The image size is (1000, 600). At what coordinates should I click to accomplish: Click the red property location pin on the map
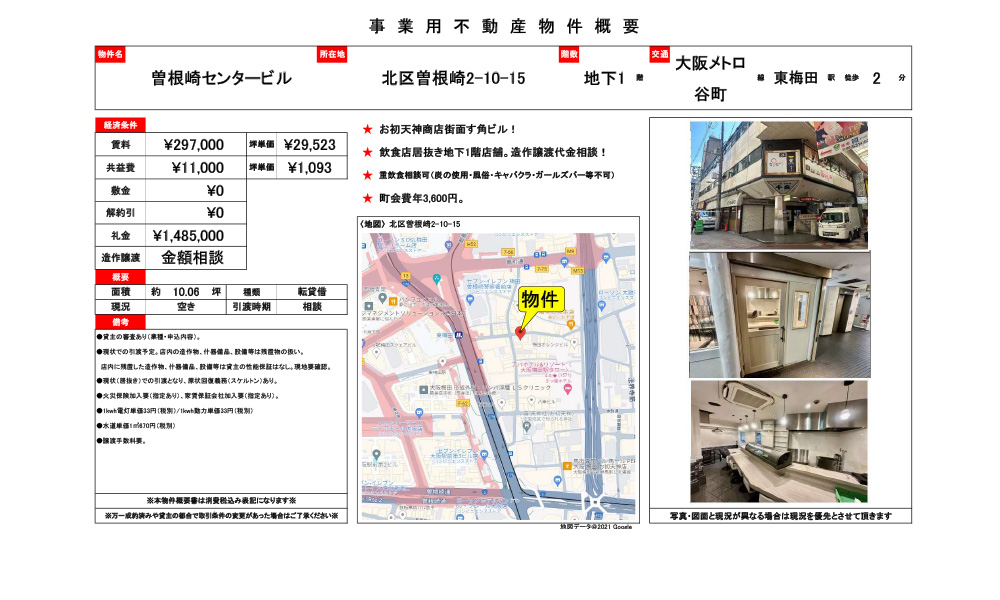pyautogui.click(x=521, y=333)
